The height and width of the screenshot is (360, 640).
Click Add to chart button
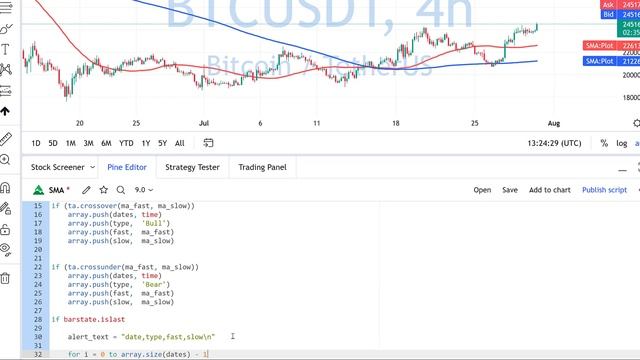coord(550,190)
